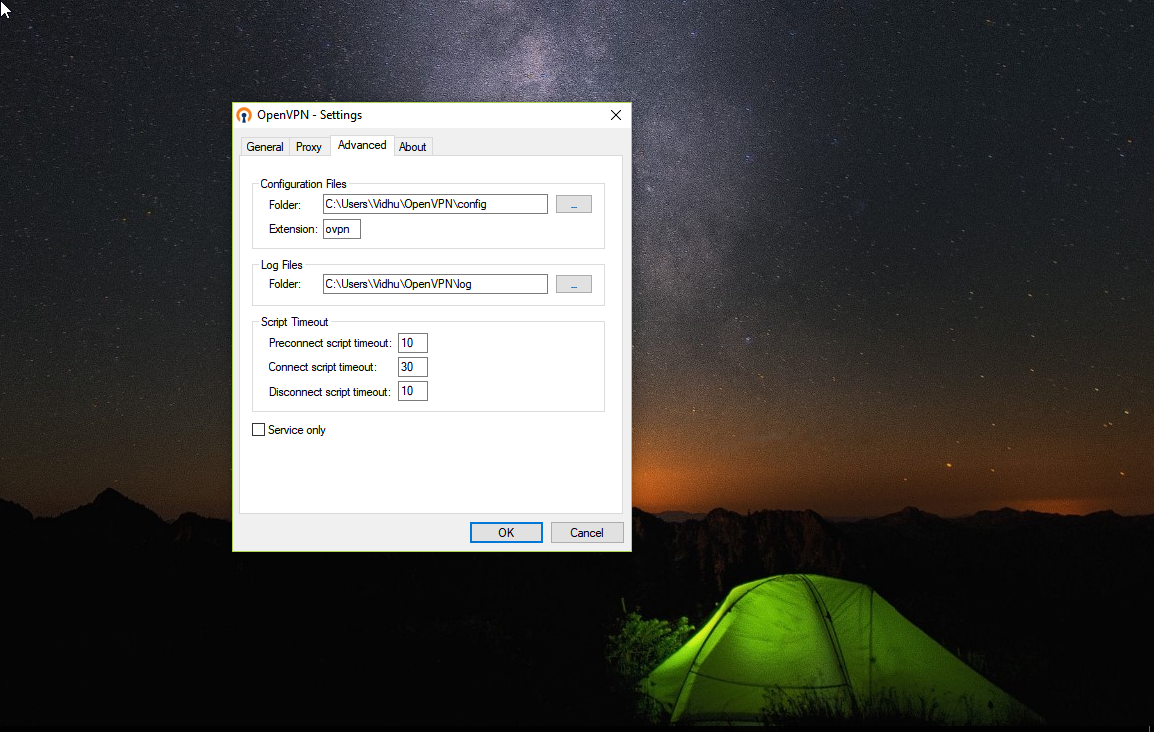Click the Extension field with ovpn
1154x732 pixels.
click(x=341, y=229)
